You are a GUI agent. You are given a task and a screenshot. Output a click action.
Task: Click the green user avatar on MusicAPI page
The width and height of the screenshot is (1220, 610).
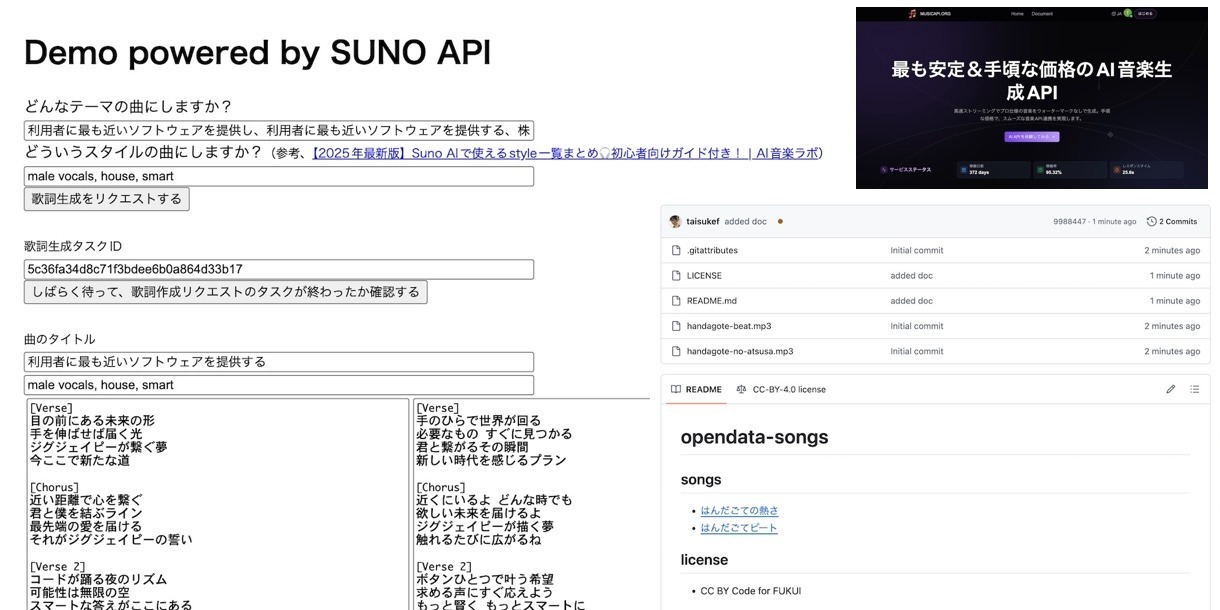coord(1128,14)
